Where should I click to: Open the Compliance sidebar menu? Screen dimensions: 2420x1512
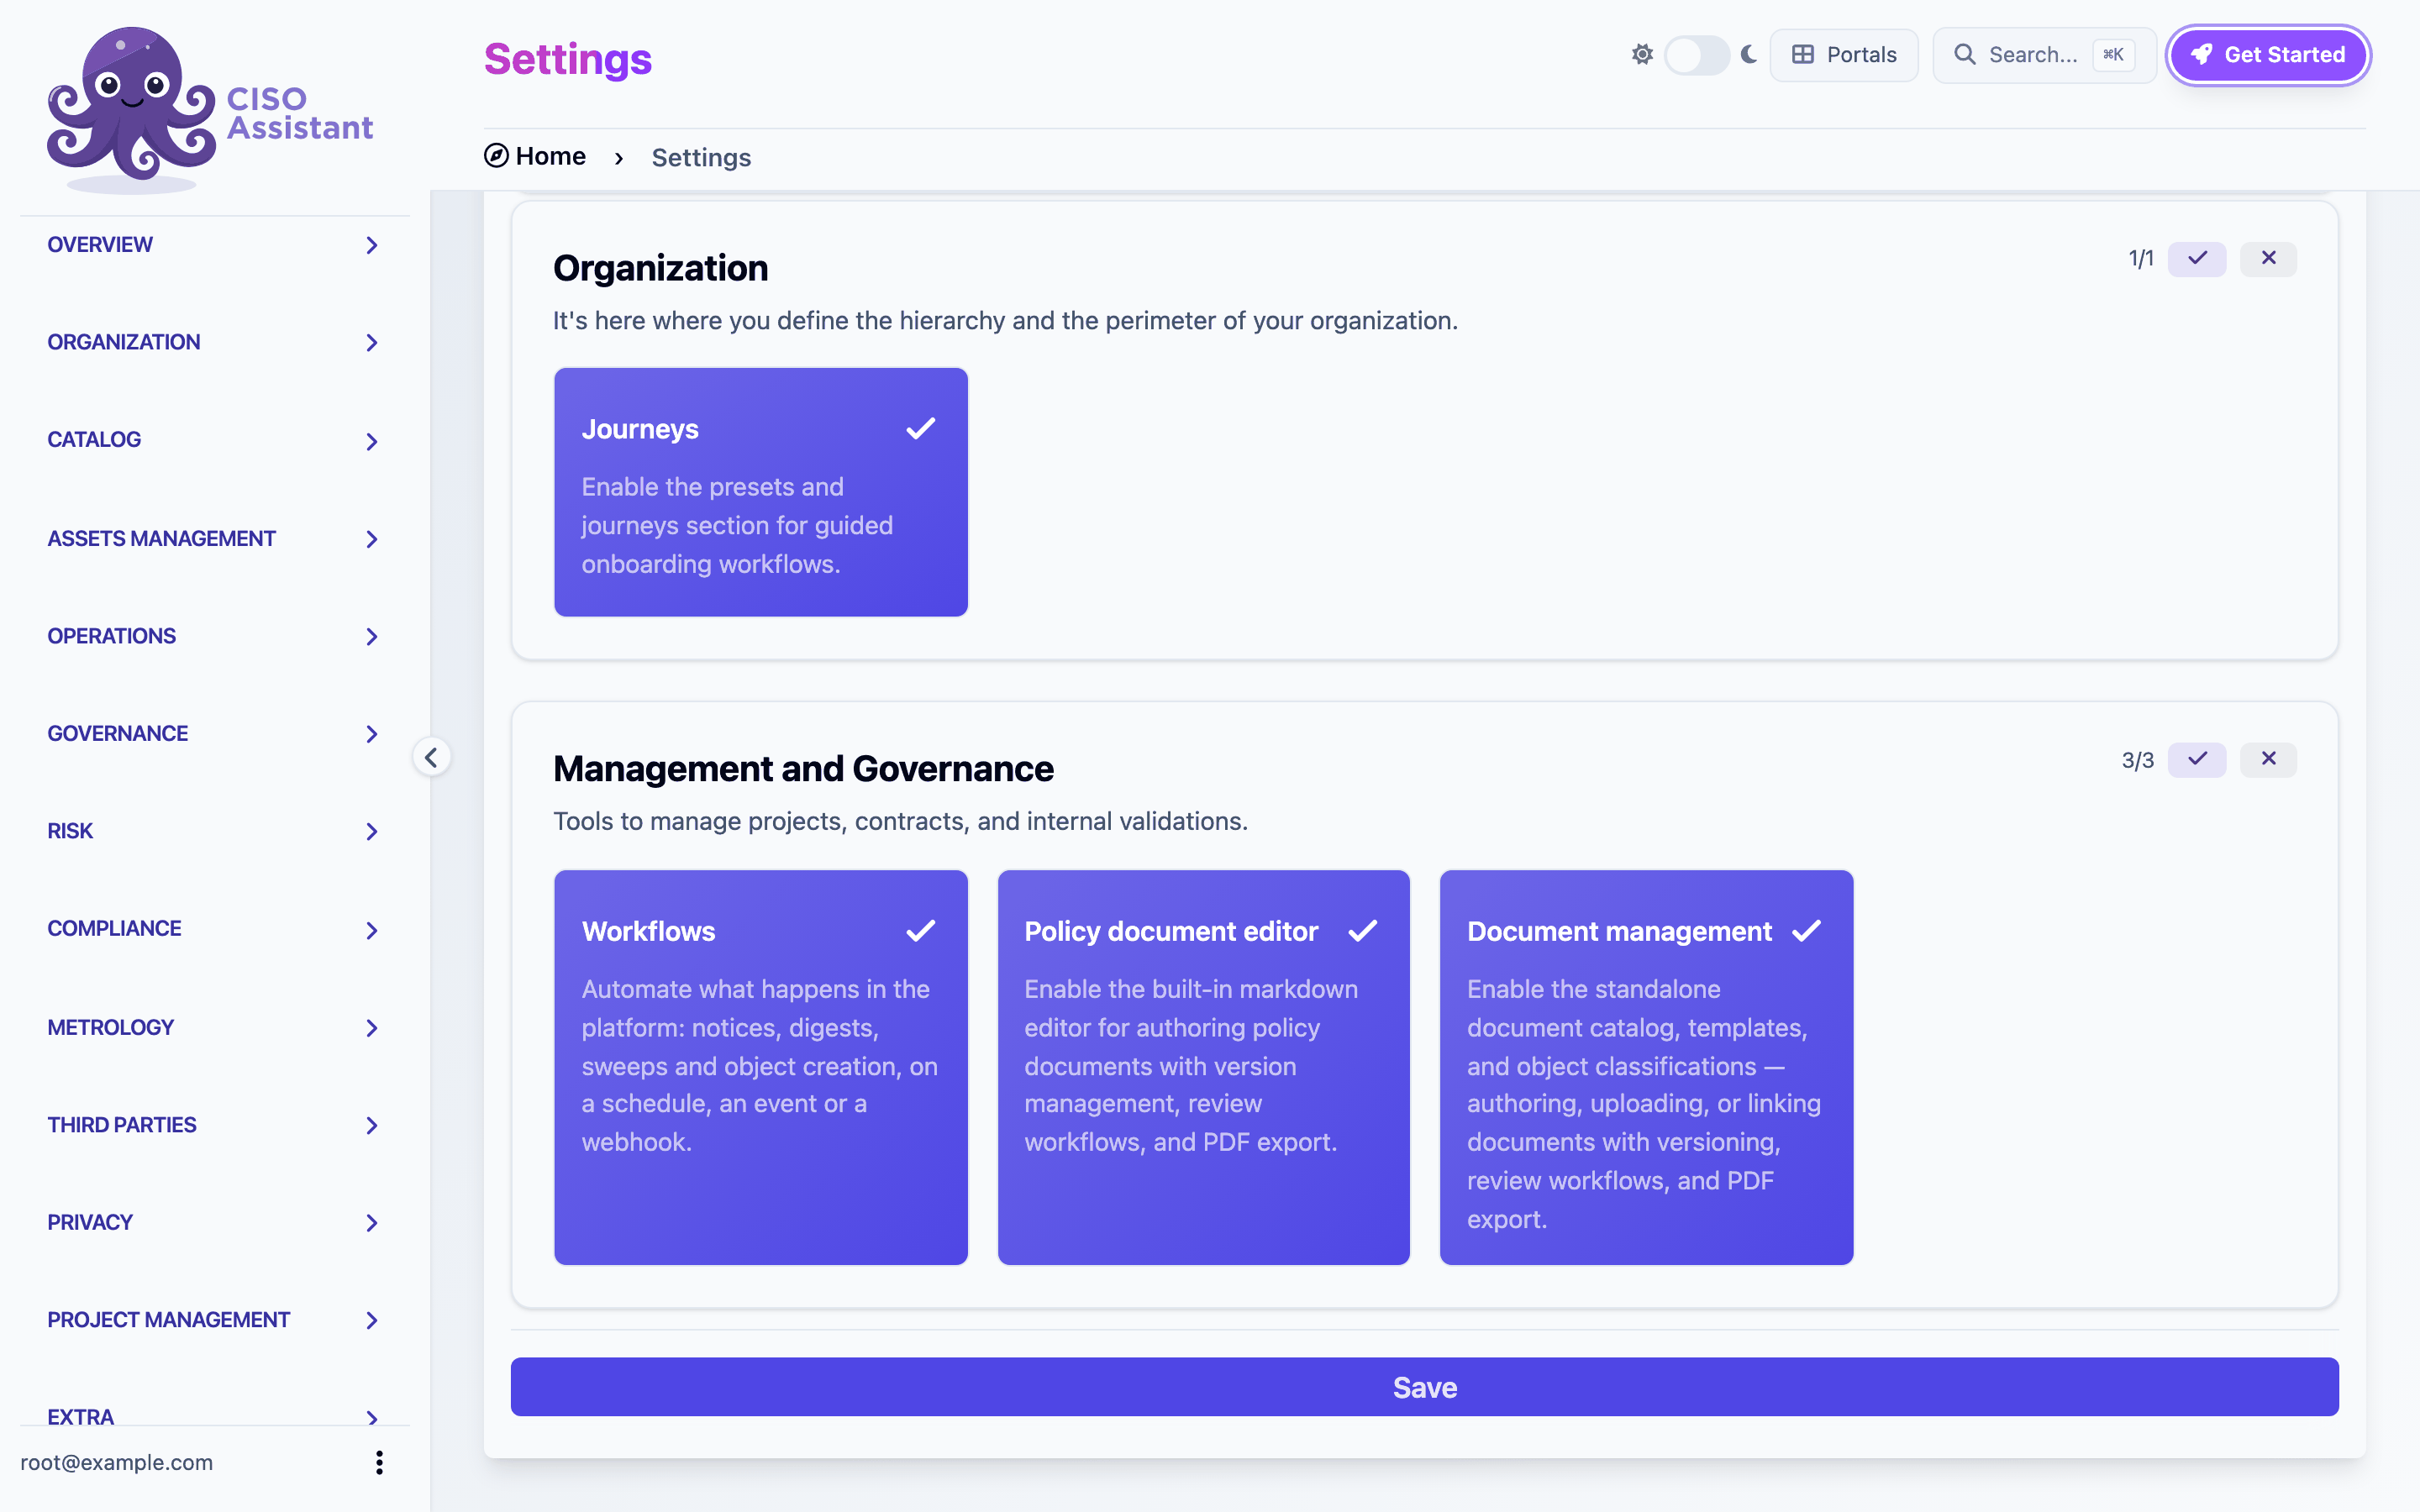214,929
